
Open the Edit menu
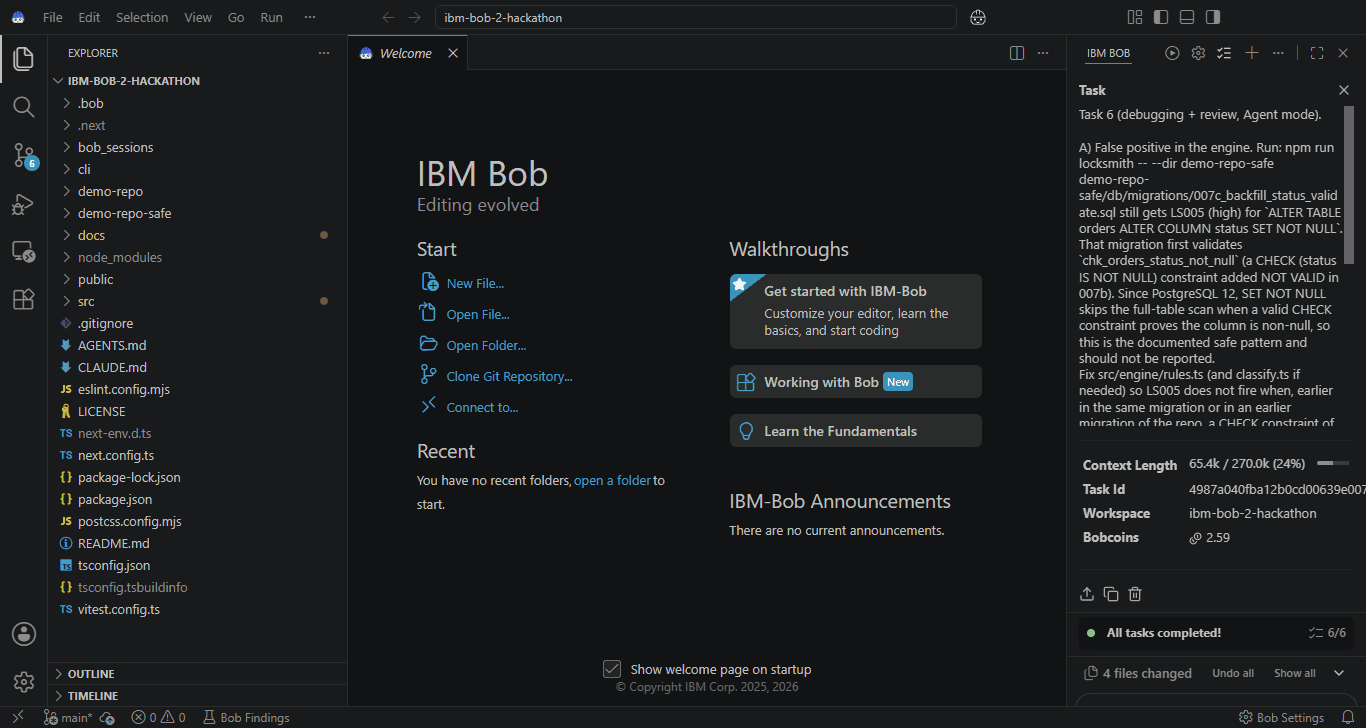coord(89,17)
